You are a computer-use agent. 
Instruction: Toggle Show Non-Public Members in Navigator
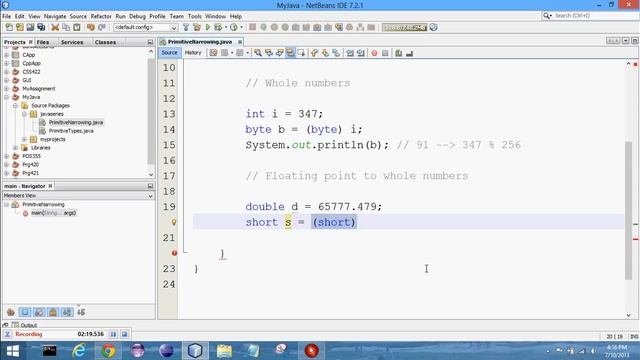[x=53, y=312]
